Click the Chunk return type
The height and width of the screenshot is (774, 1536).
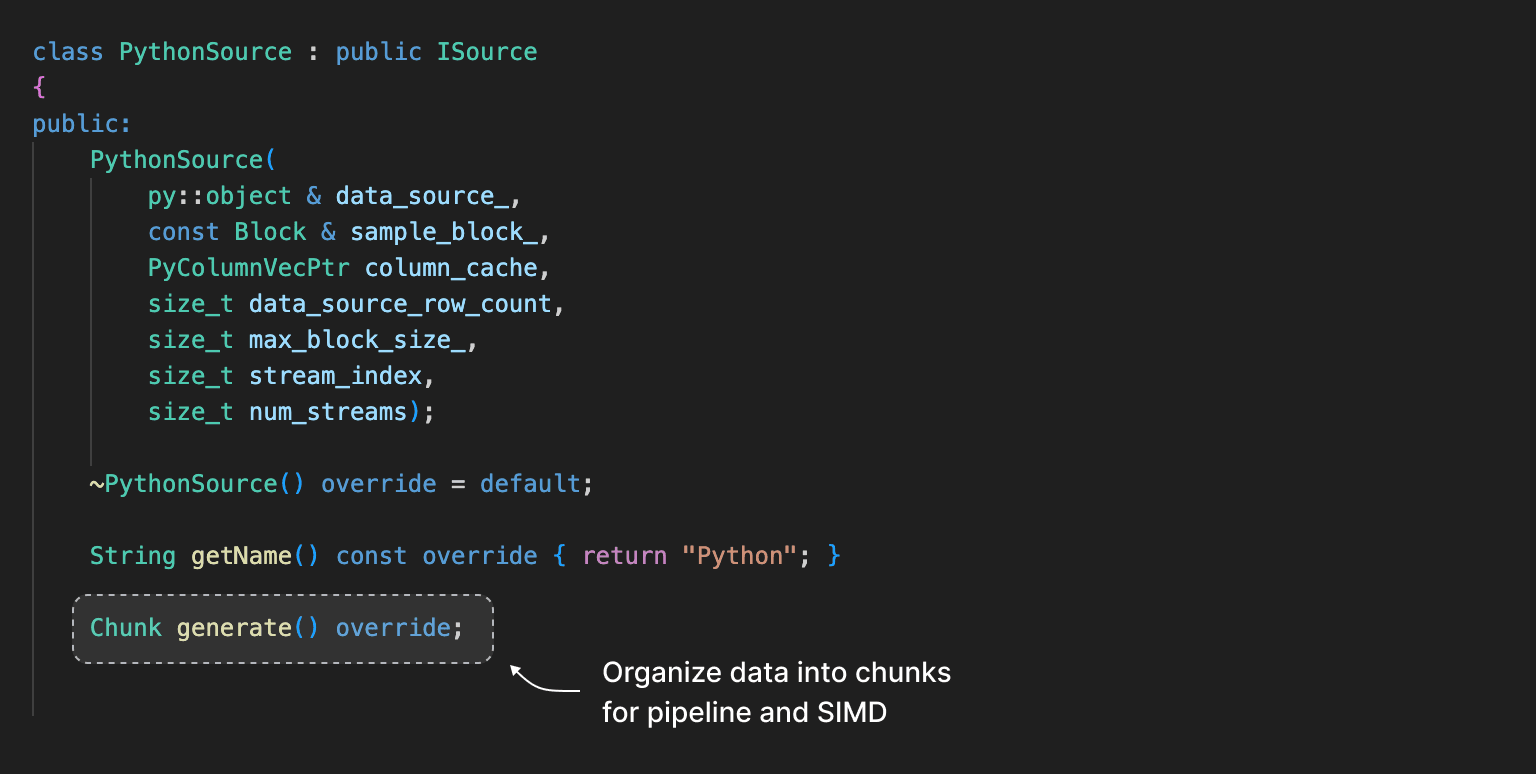[126, 628]
